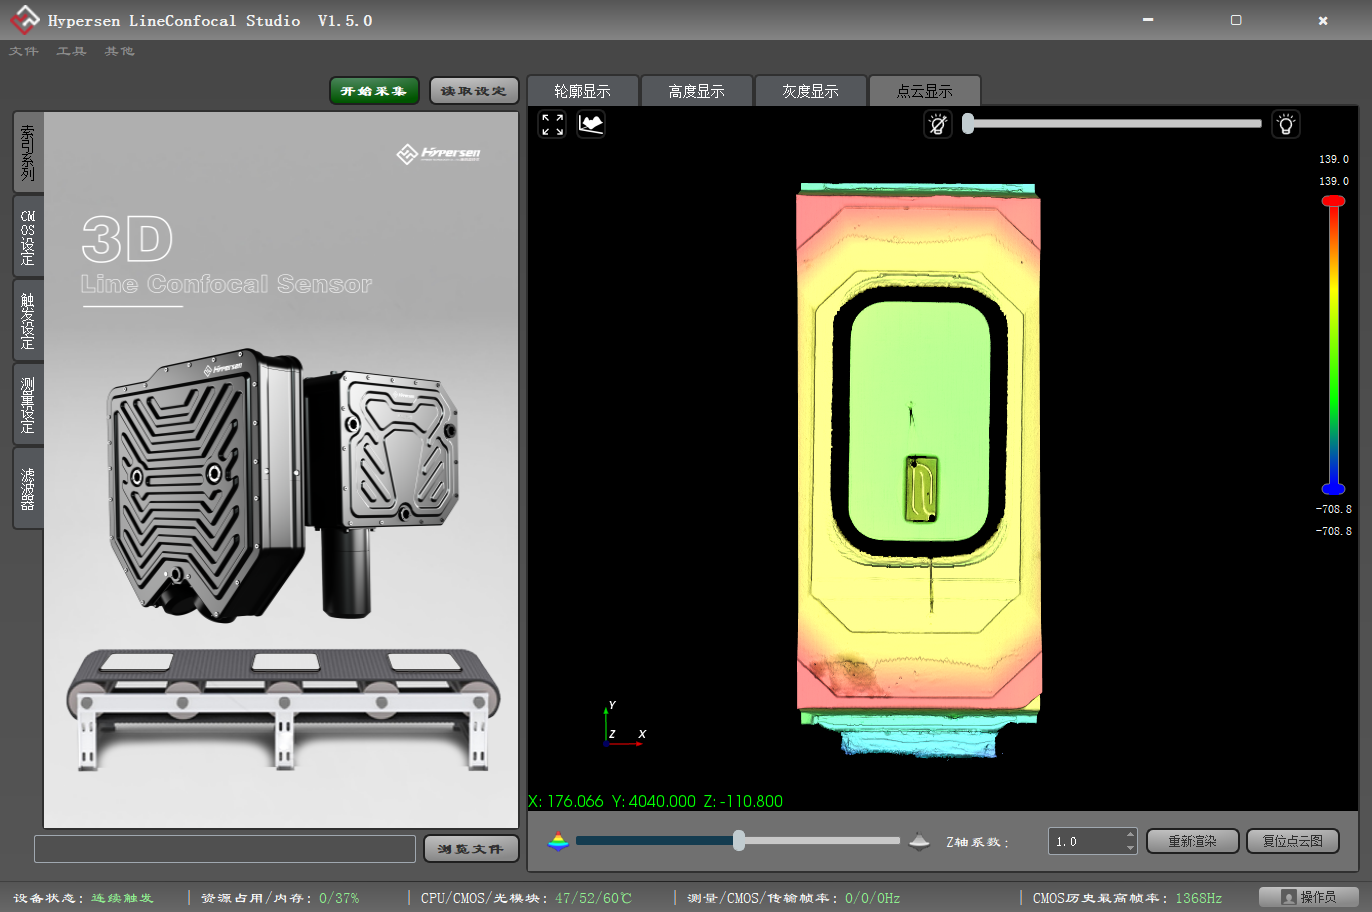Image resolution: width=1372 pixels, height=912 pixels.
Task: Click the green 开始采集 button
Action: [374, 91]
